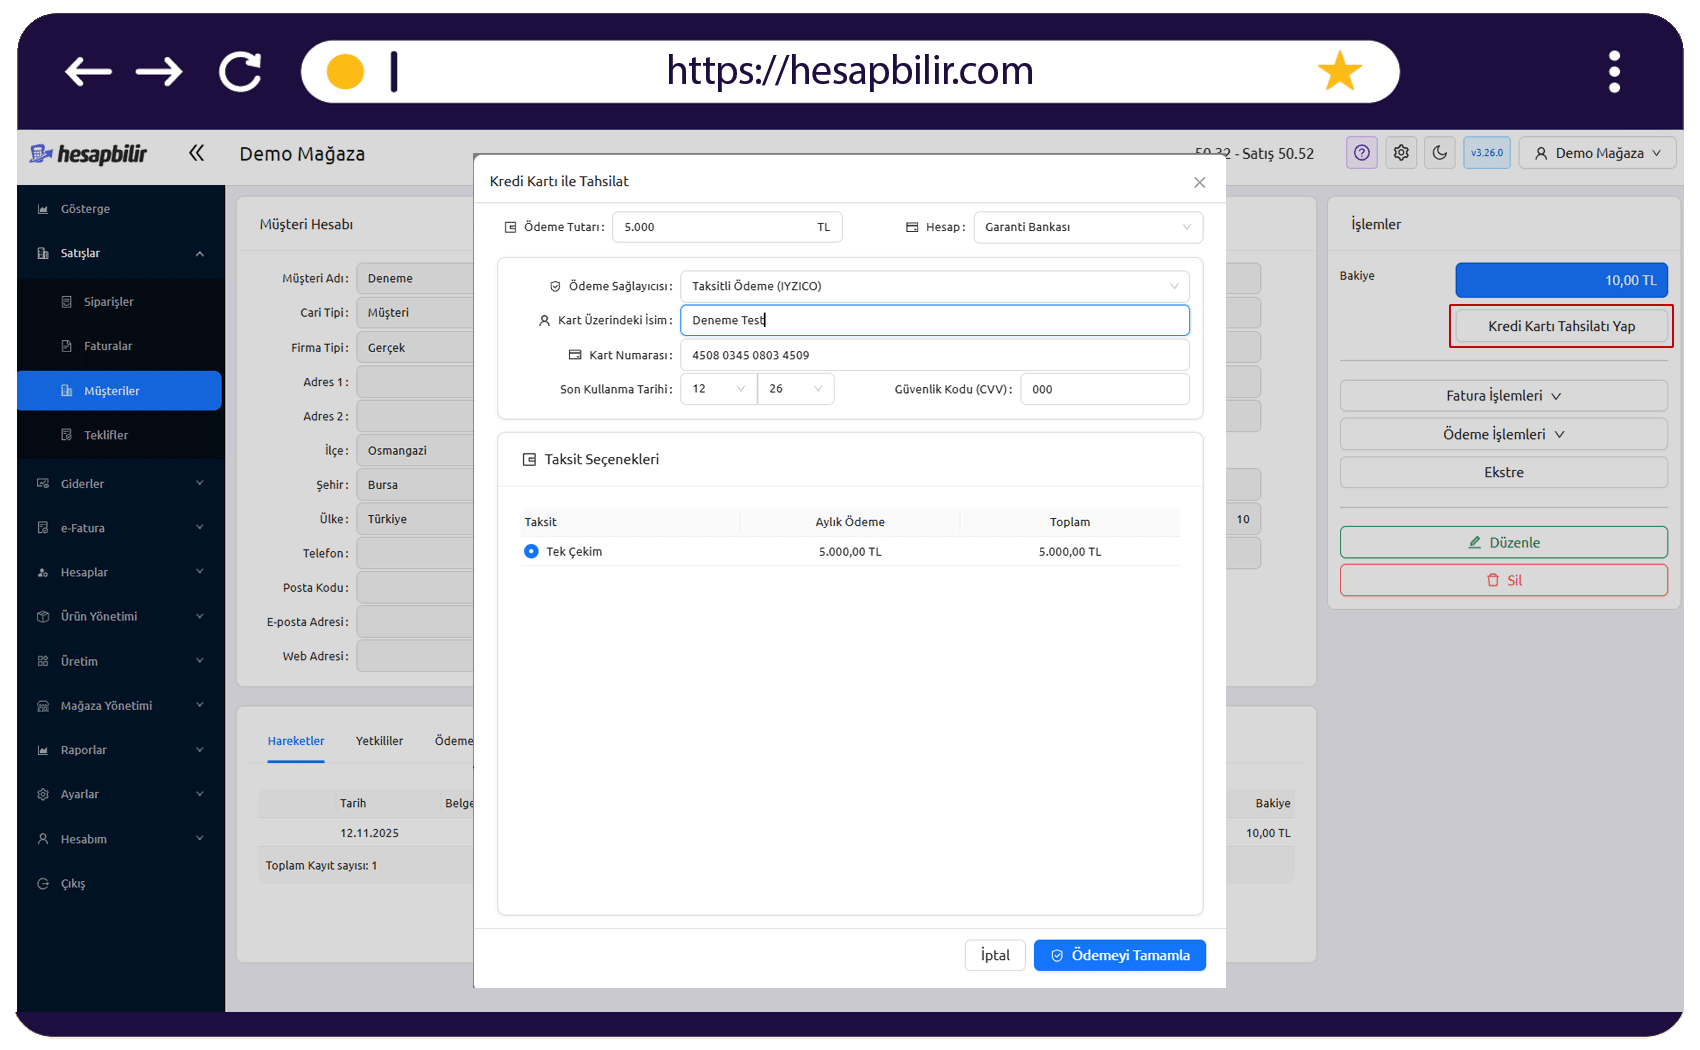Collapse the sidebar with double-chevron icon
Image resolution: width=1700 pixels, height=1050 pixels.
(196, 153)
